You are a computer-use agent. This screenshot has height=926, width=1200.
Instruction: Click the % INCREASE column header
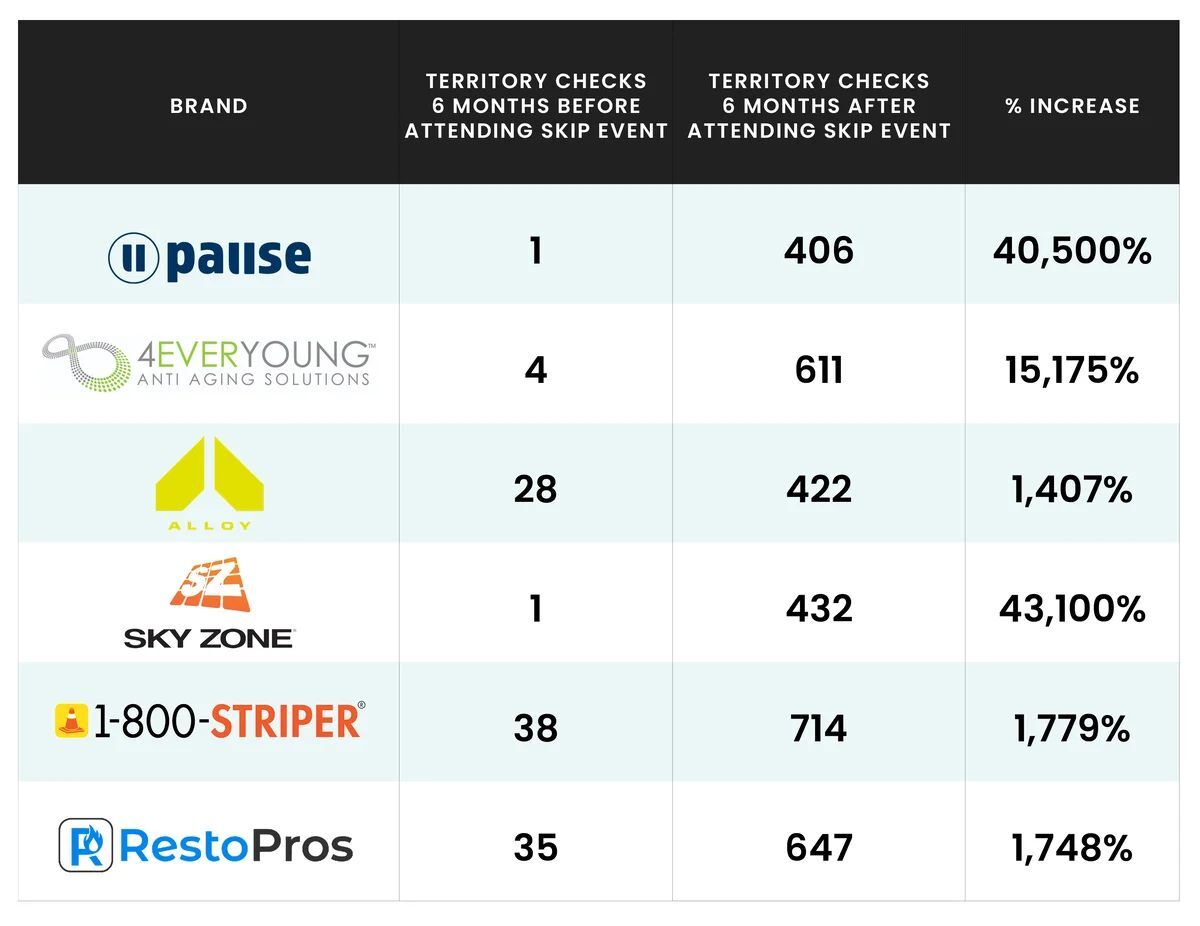tap(1072, 106)
